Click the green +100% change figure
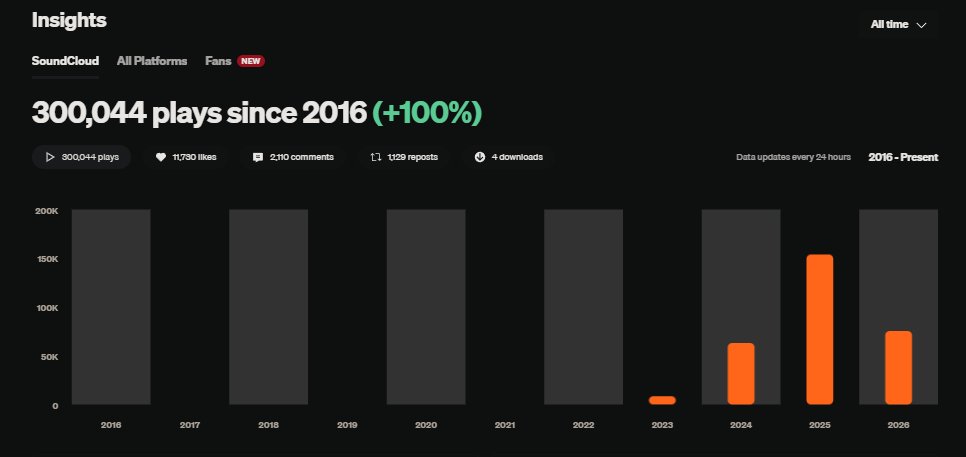 click(x=427, y=113)
